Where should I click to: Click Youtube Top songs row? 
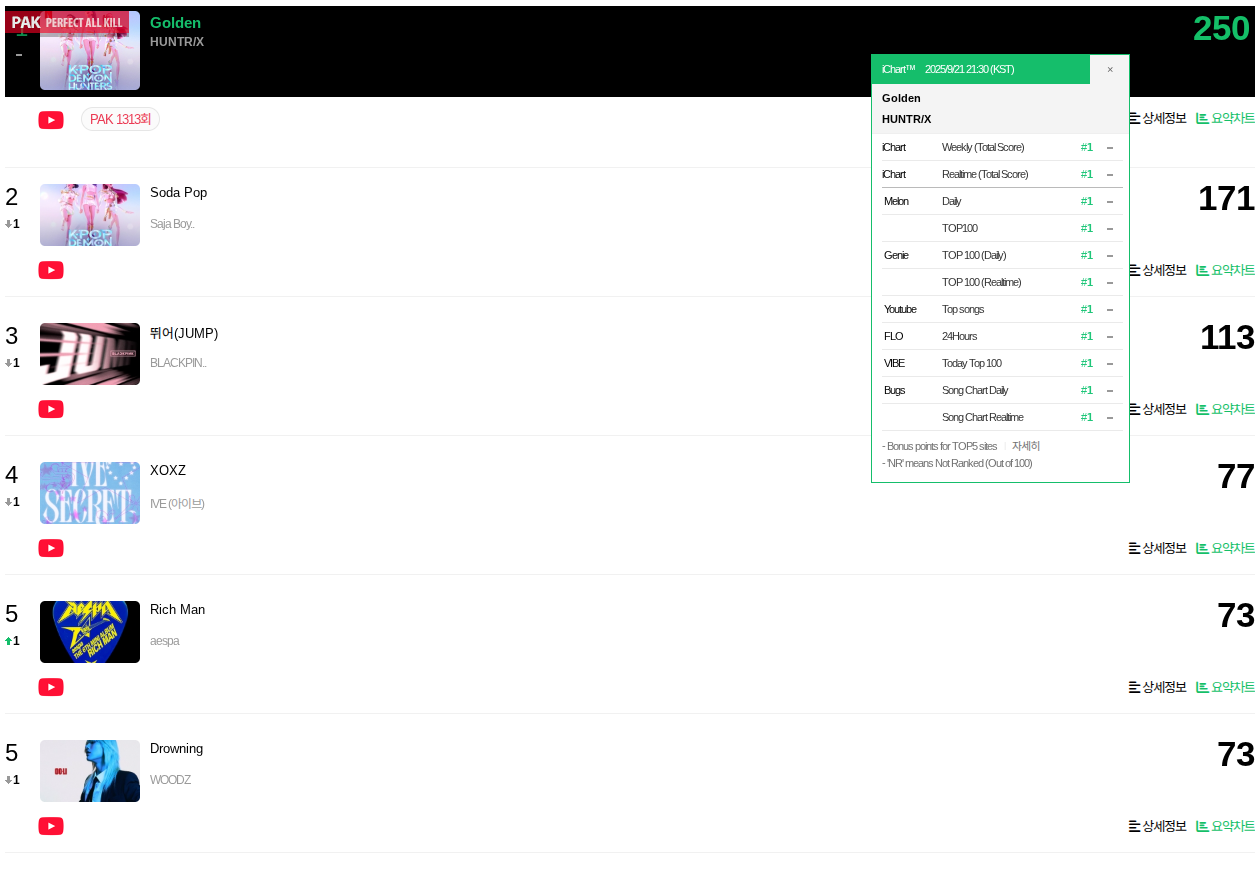(1002, 309)
